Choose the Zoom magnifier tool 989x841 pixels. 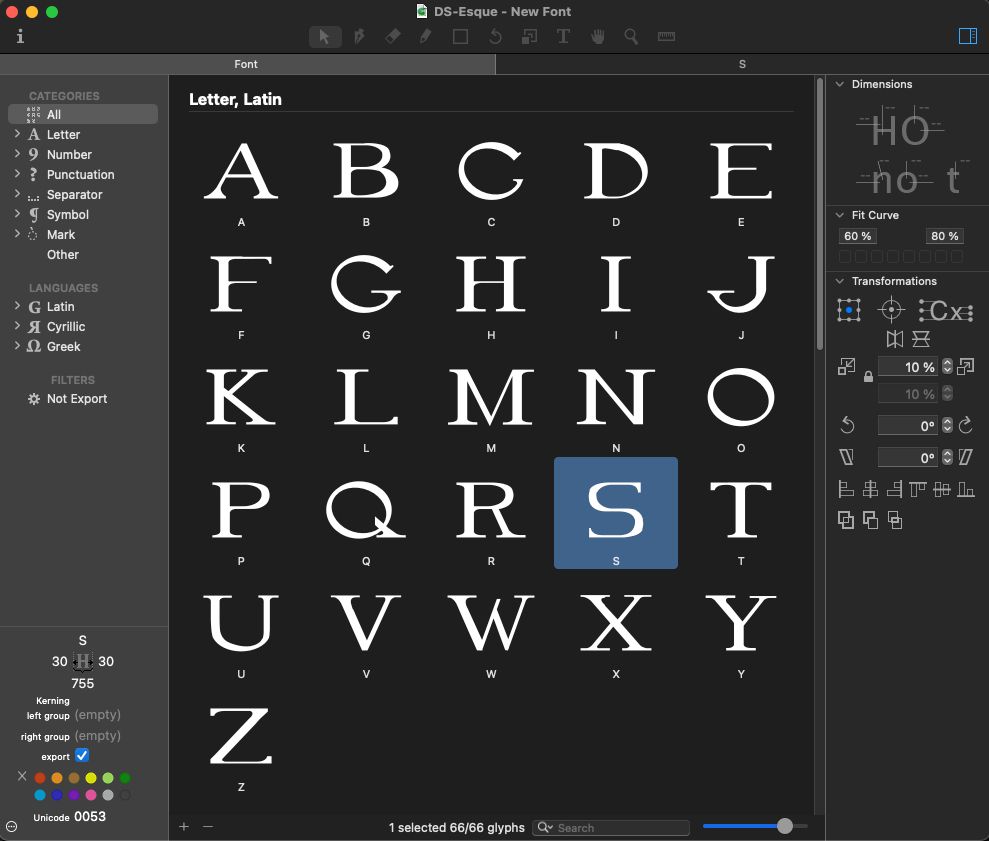631,37
